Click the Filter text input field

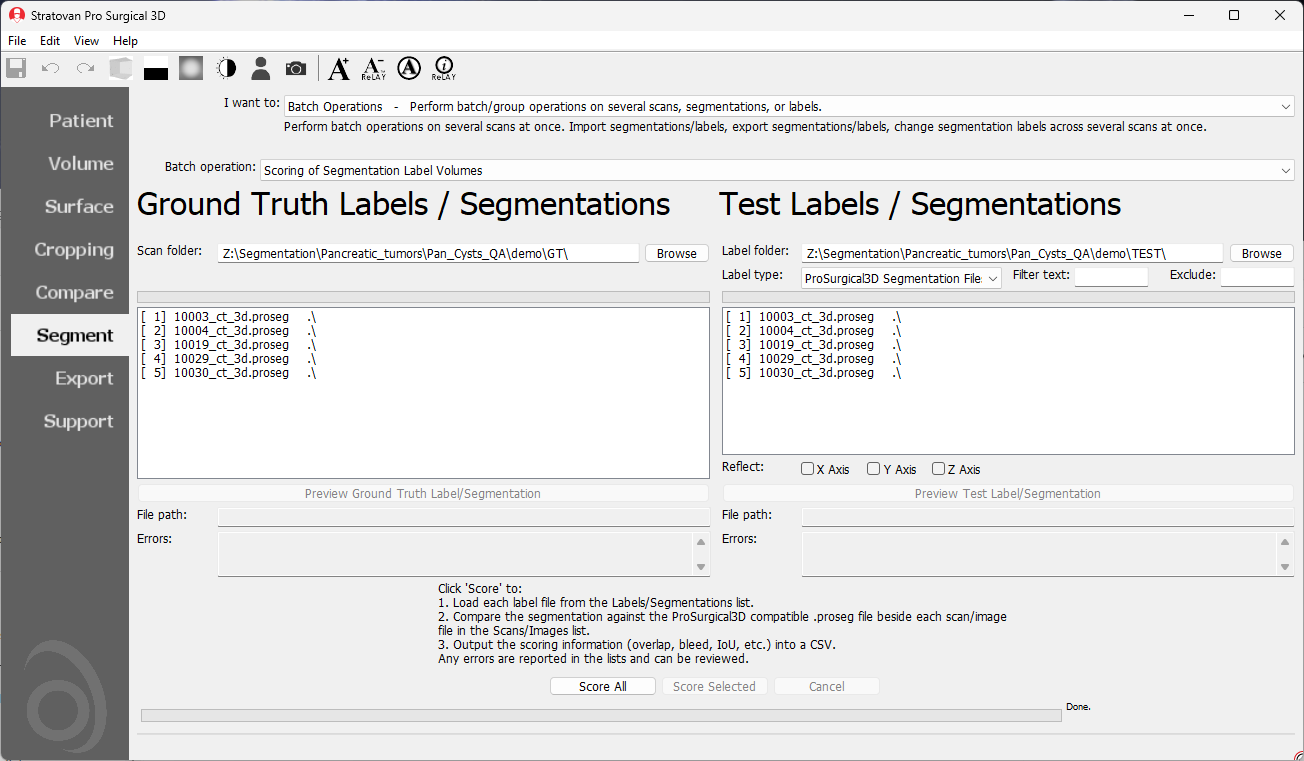click(x=1111, y=277)
